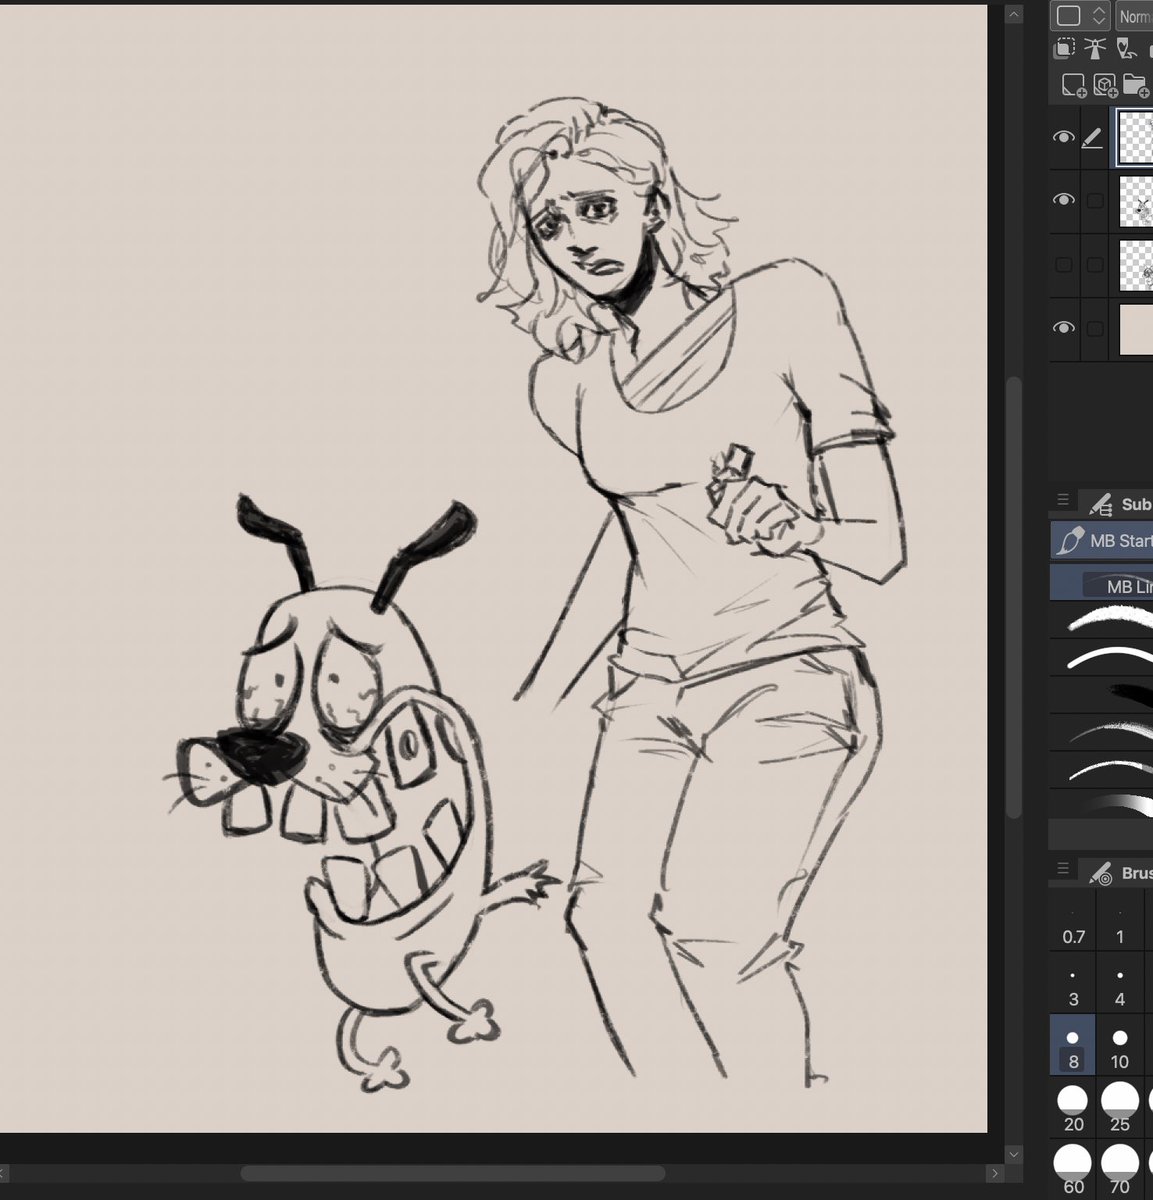Hide the second layer with dog sketch
Viewport: 1153px width, 1200px height.
[1064, 200]
